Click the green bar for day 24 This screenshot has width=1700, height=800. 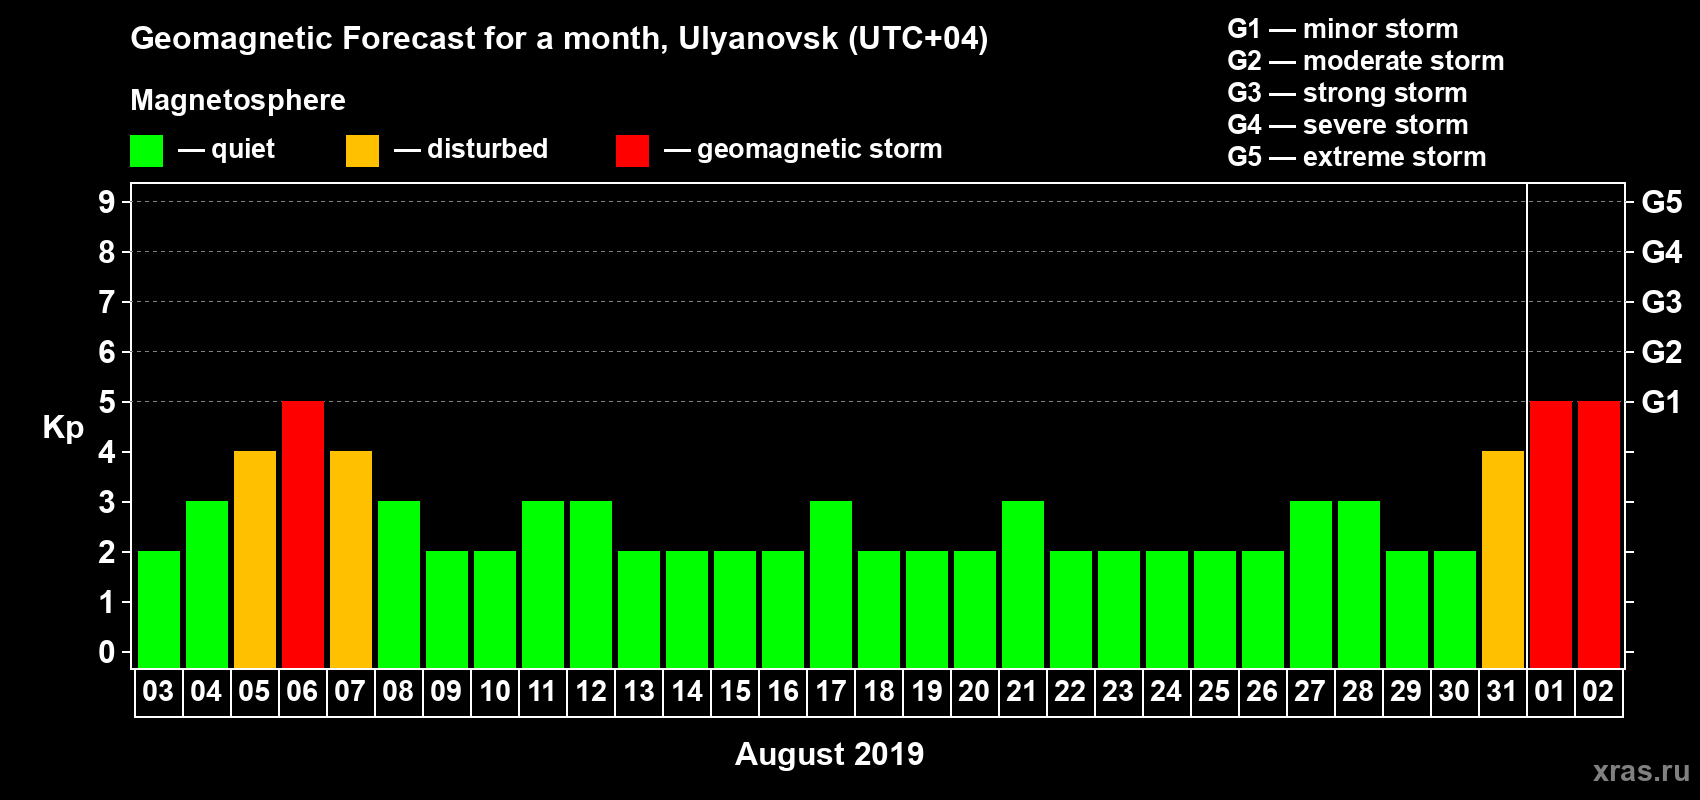click(x=1167, y=609)
